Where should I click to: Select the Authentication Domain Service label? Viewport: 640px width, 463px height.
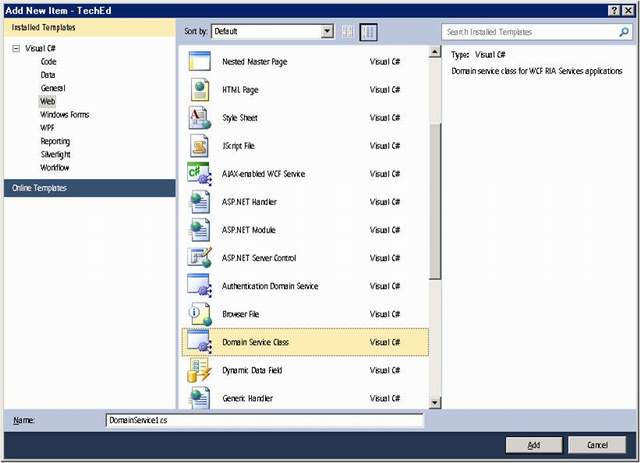(270, 286)
